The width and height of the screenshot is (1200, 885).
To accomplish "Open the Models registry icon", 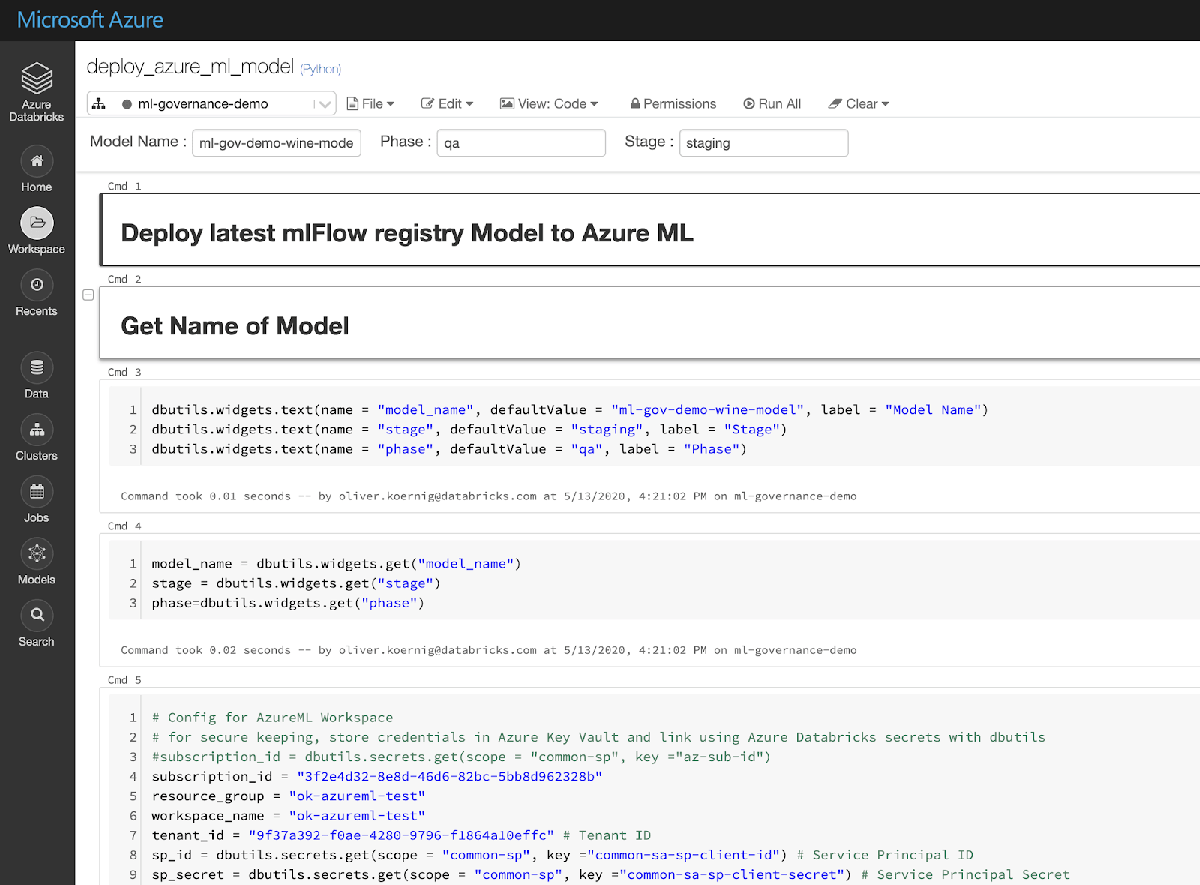I will coord(37,554).
